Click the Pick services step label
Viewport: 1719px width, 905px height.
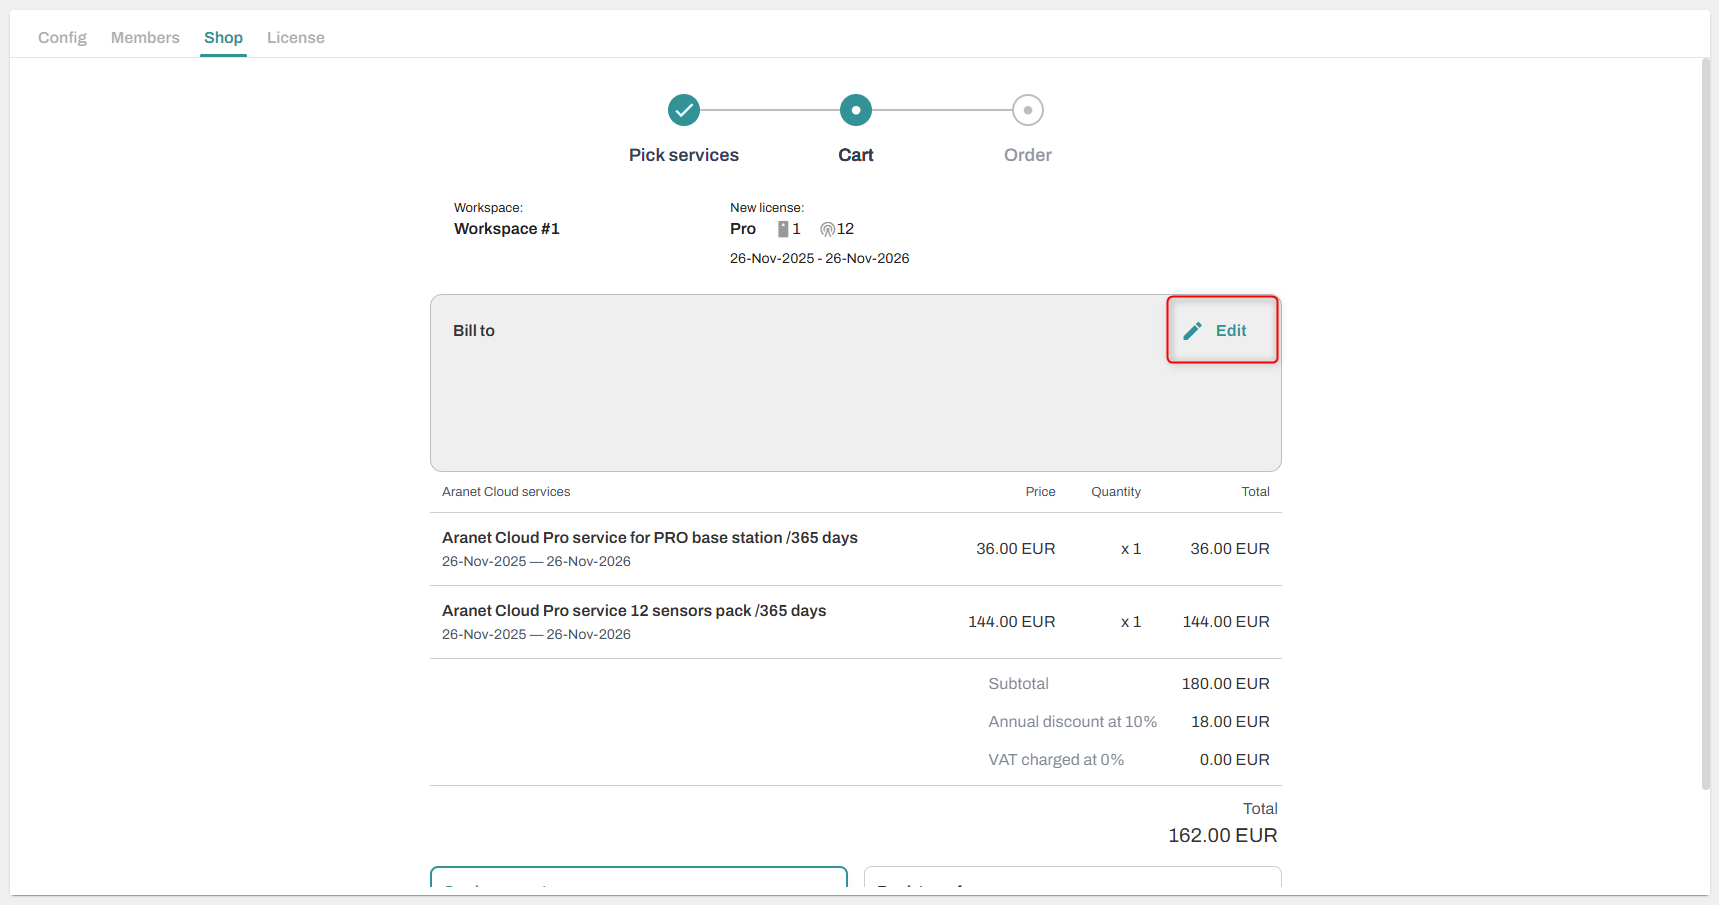point(684,155)
